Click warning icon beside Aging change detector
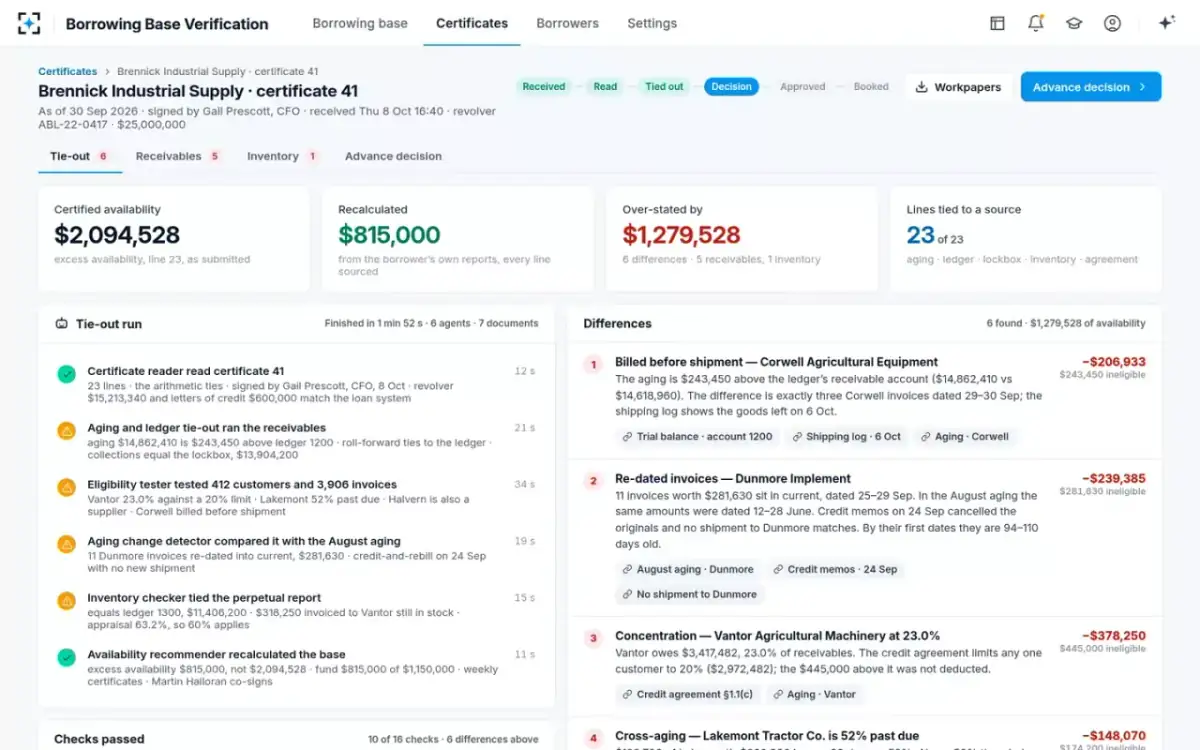 click(66, 545)
